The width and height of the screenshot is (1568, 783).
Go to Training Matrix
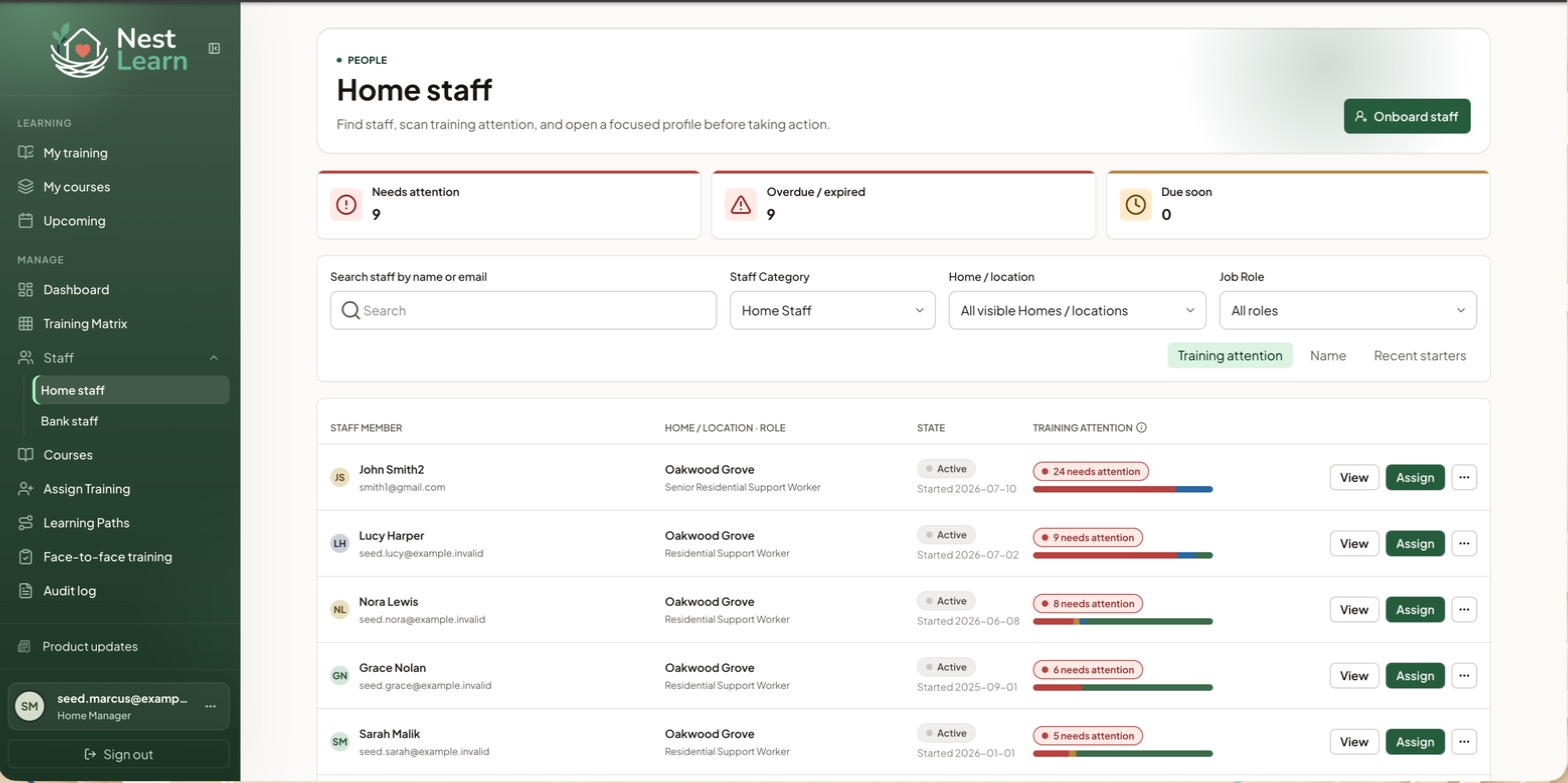pyautogui.click(x=119, y=323)
